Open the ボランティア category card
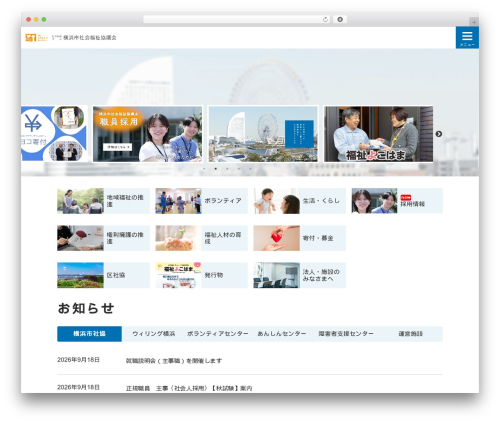This screenshot has width=500, height=423. pos(201,201)
